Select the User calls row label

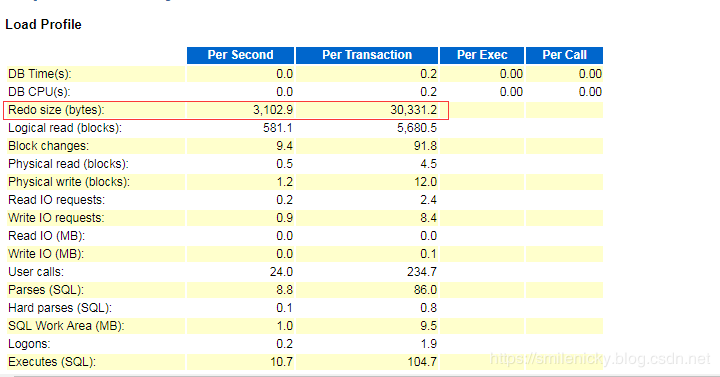[x=36, y=272]
